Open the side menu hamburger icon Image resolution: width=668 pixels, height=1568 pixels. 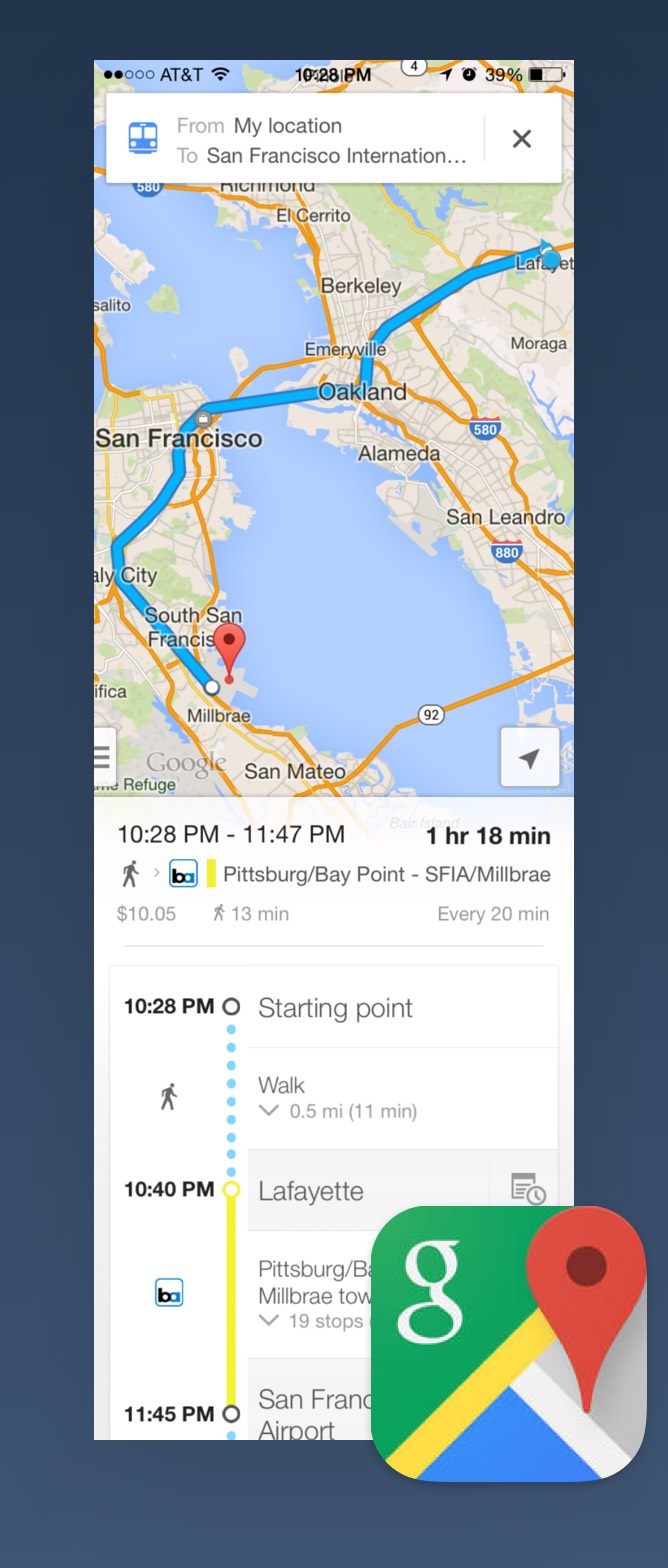click(x=103, y=757)
